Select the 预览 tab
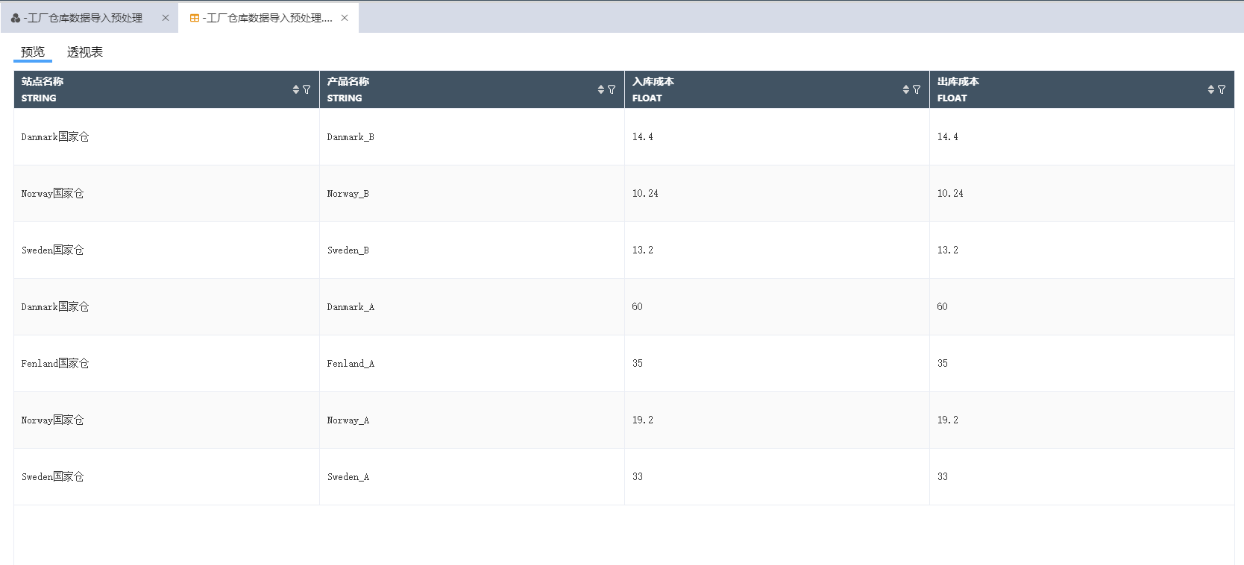Viewport: 1244px width, 565px height. (33, 52)
